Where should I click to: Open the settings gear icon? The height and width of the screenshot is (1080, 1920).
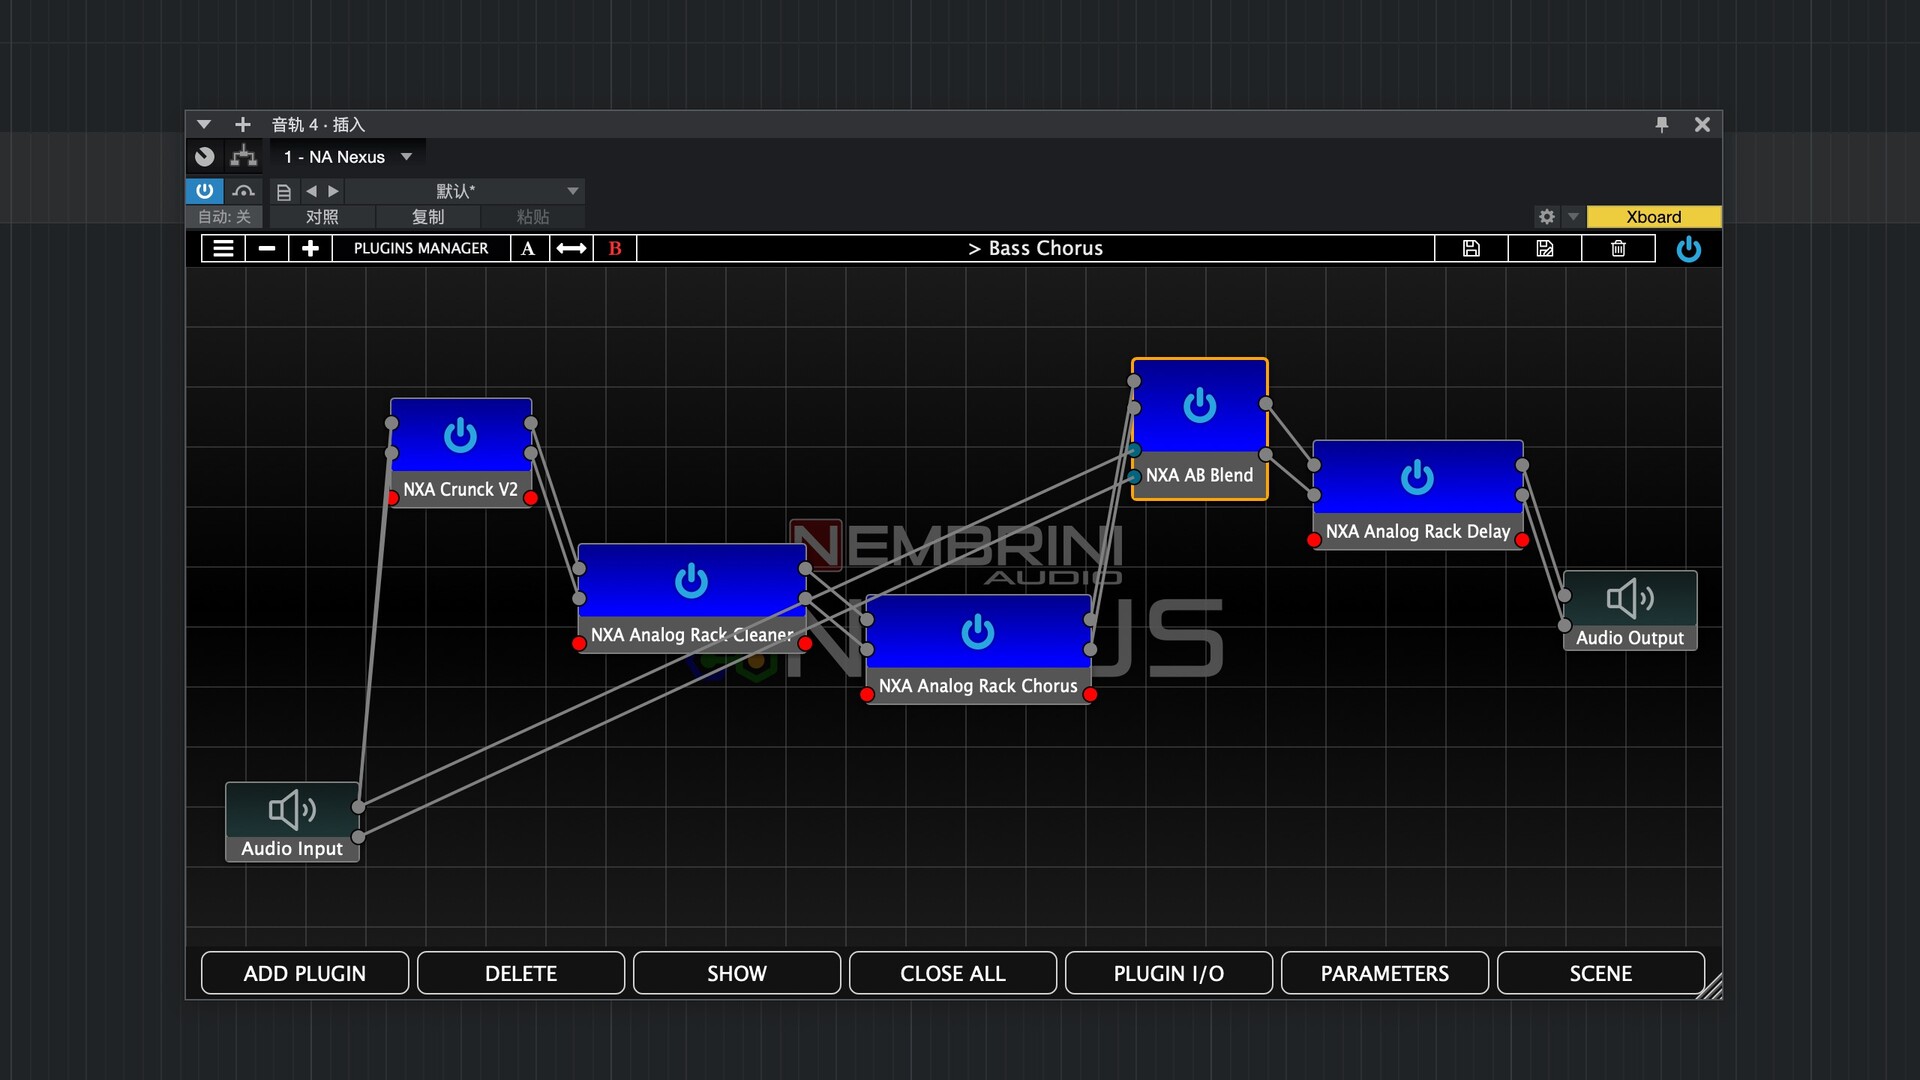coord(1547,217)
